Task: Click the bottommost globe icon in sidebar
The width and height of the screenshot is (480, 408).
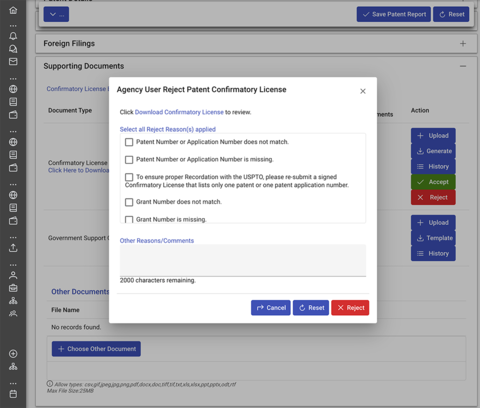Action: [x=13, y=195]
